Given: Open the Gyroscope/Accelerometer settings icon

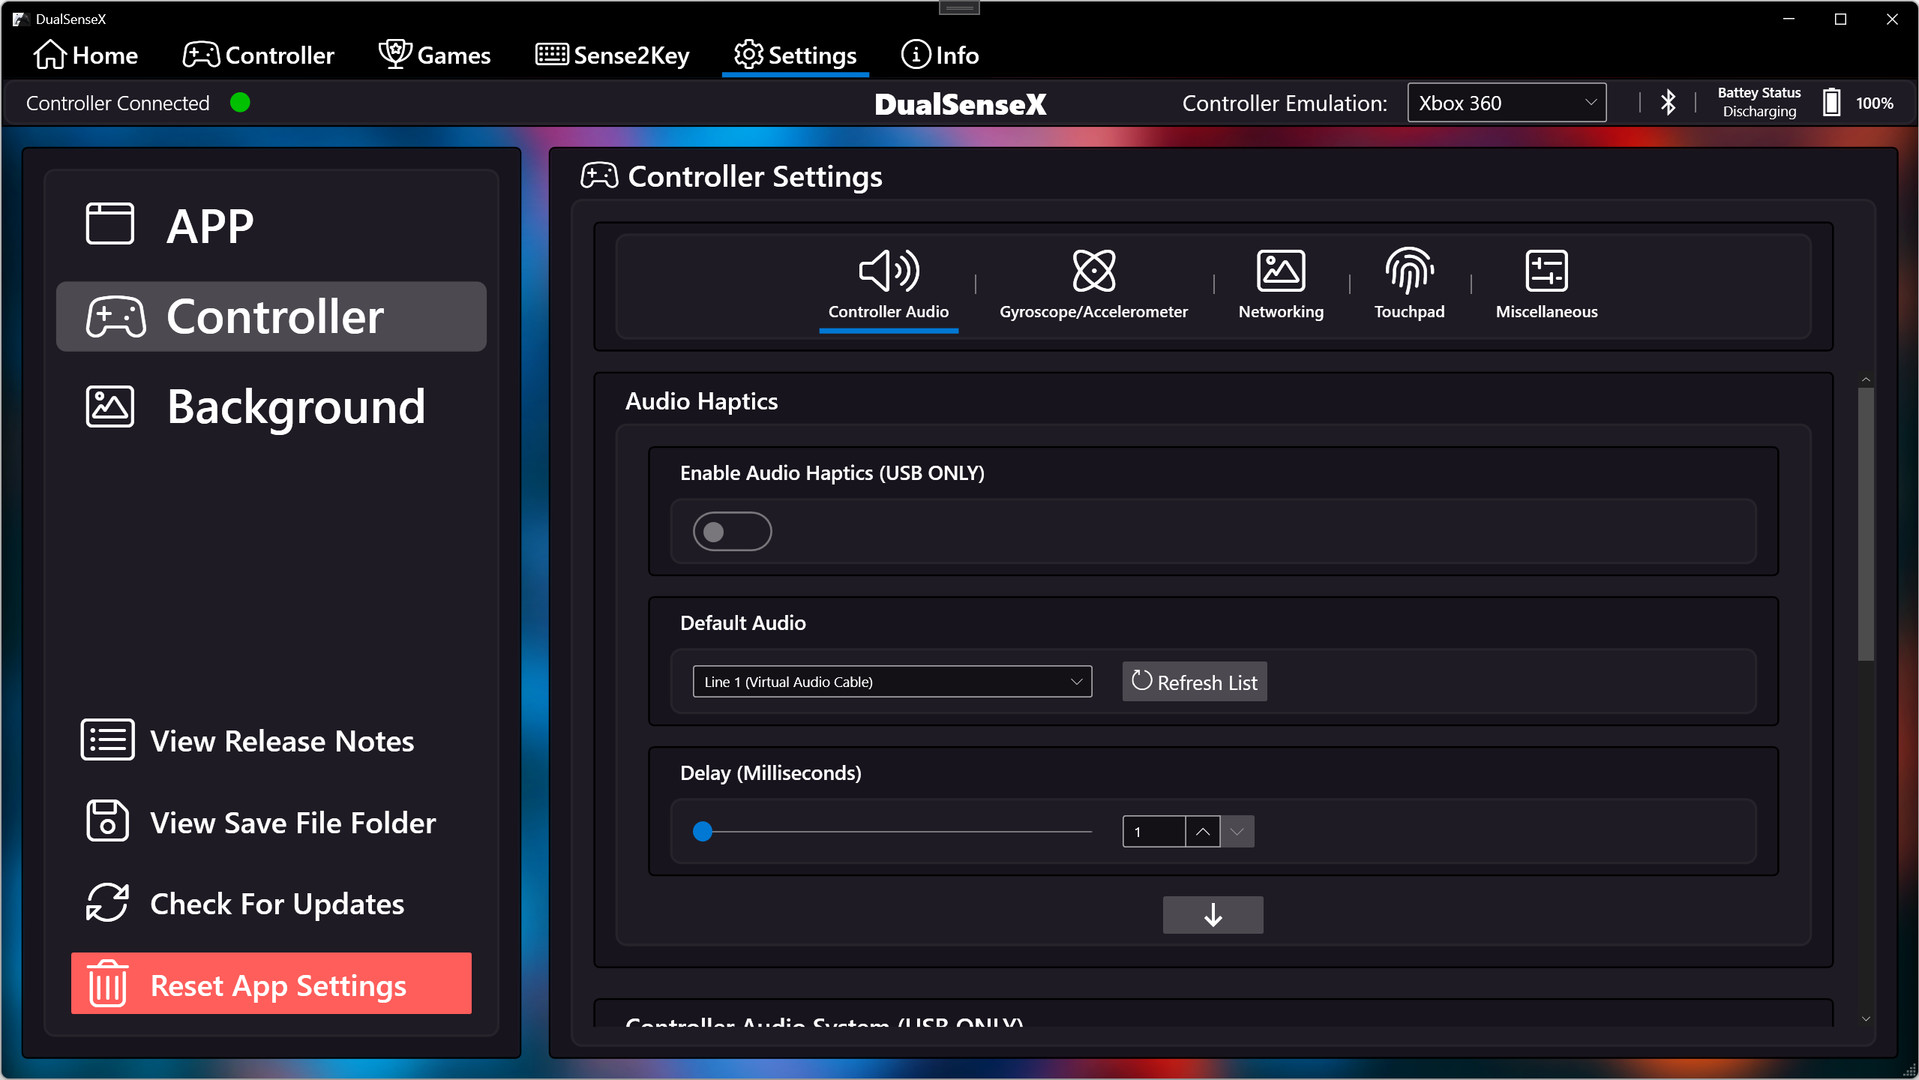Looking at the screenshot, I should pos(1093,271).
